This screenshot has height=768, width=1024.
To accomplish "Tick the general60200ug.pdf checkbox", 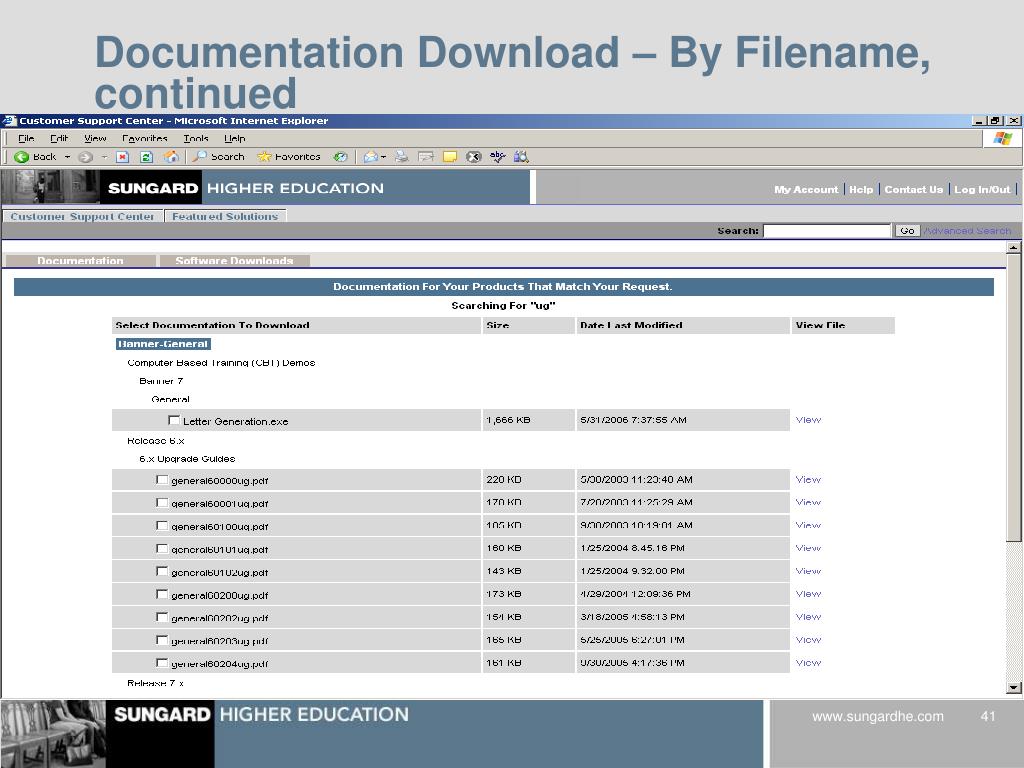I will pos(162,594).
